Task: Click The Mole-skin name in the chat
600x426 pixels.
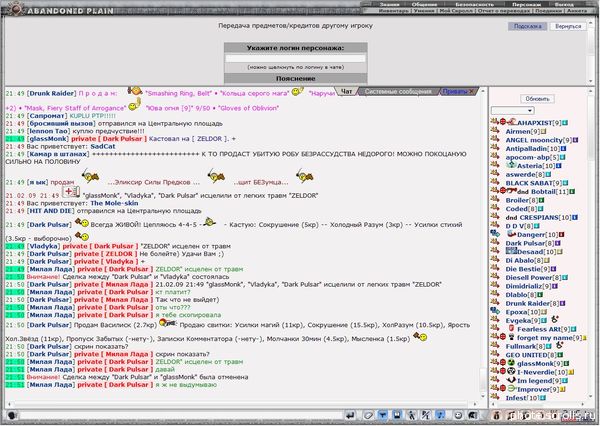Action: (114, 203)
